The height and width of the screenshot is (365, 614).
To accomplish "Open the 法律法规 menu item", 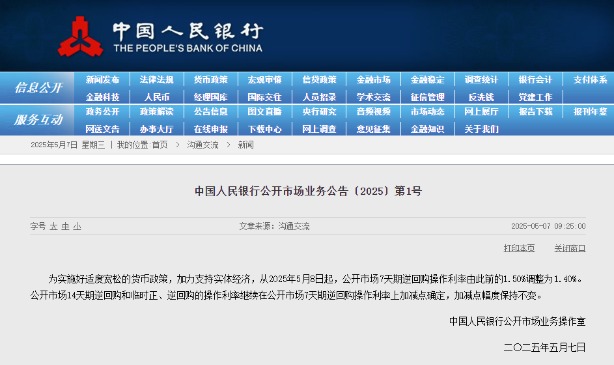I will pos(156,80).
